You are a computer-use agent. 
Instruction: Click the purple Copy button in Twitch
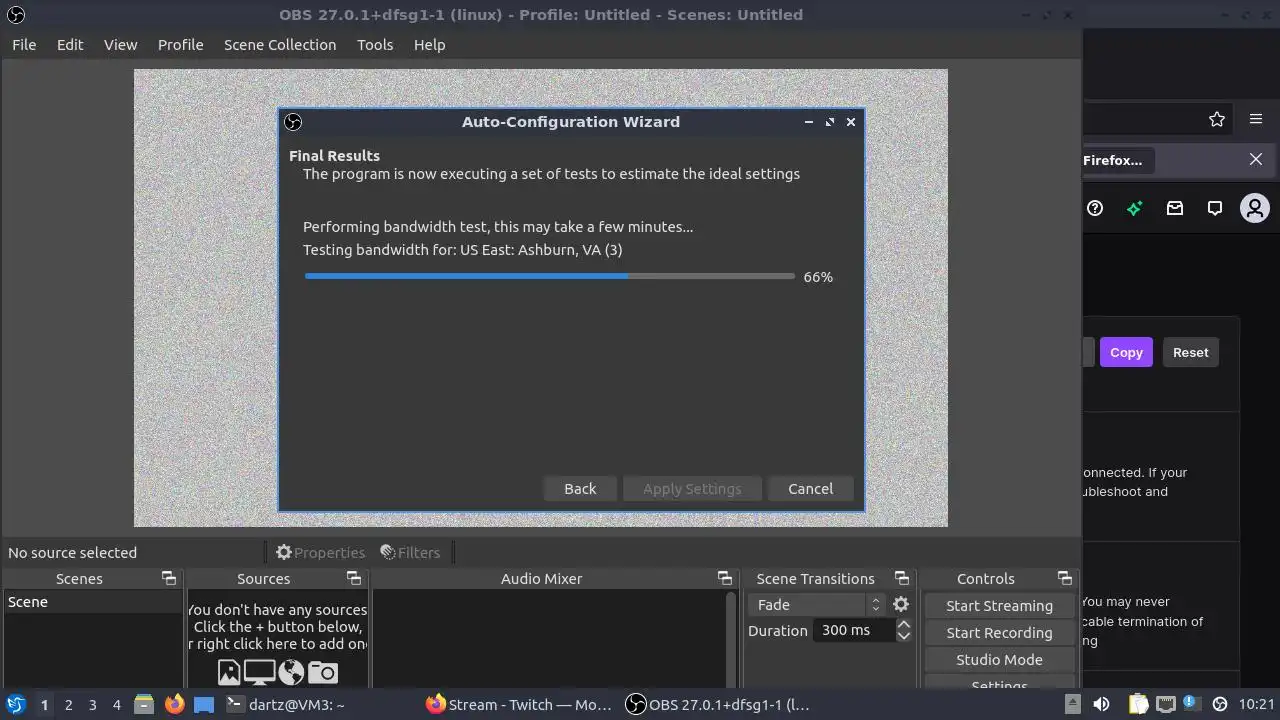coord(1126,352)
